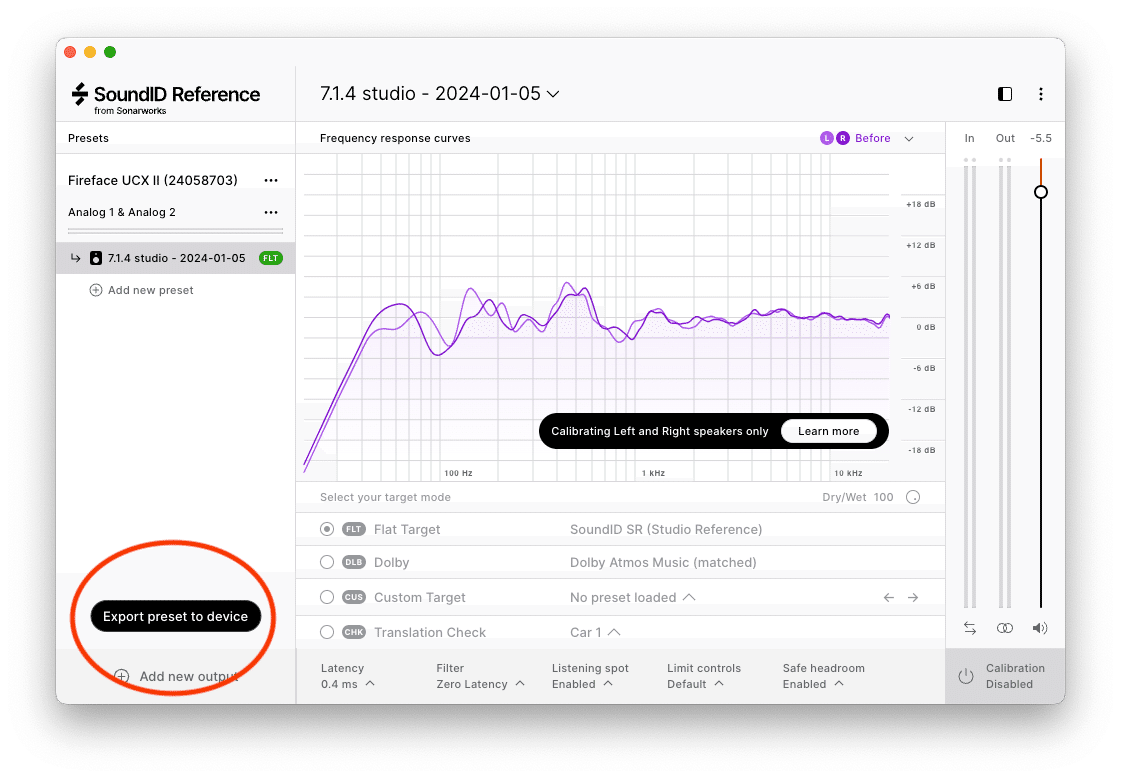This screenshot has height=778, width=1121.
Task: Click the Presets header label
Action: coord(88,138)
